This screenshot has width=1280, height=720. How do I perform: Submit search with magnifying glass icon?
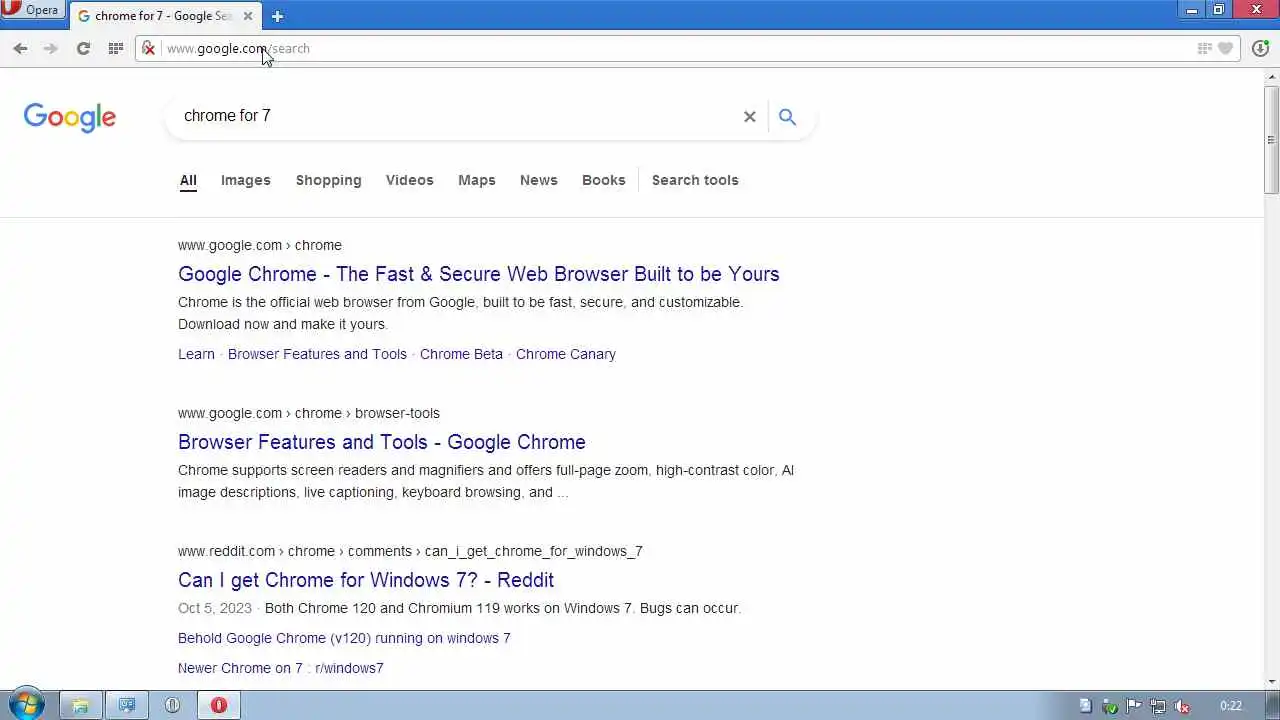788,117
